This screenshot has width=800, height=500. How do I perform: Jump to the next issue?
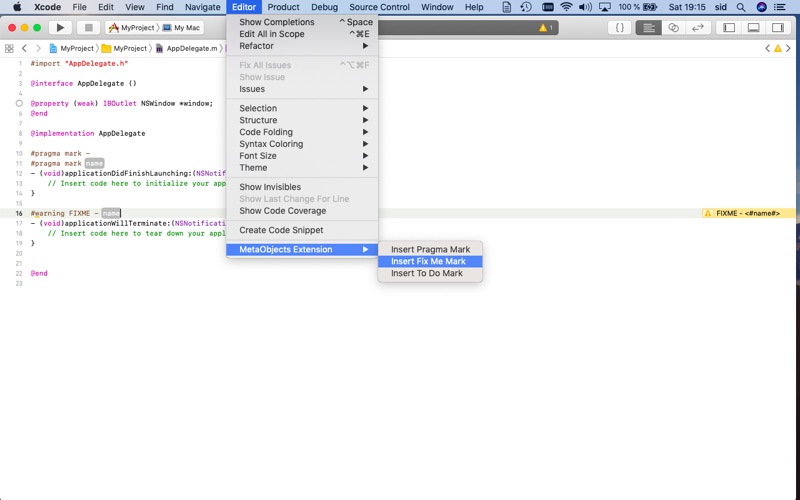(x=788, y=48)
